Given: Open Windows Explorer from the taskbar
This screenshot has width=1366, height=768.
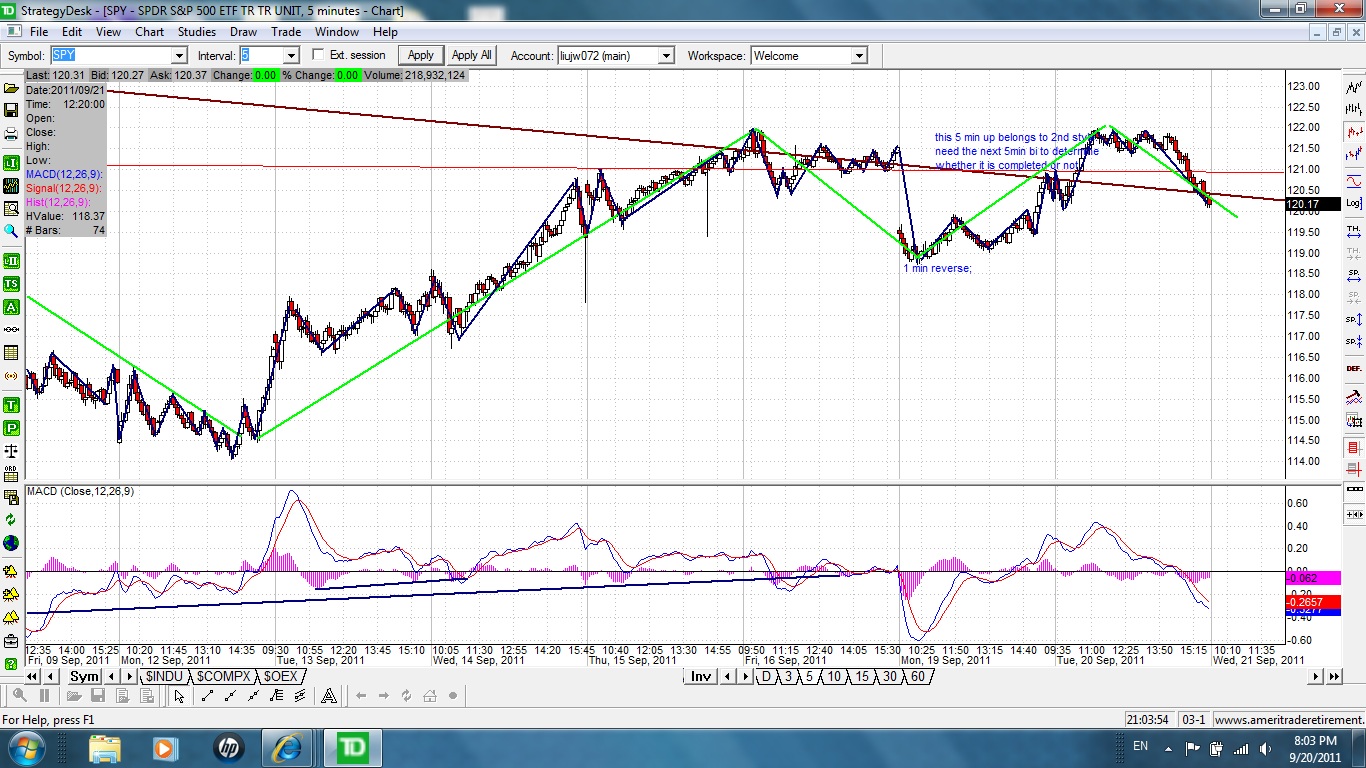Looking at the screenshot, I should [x=104, y=748].
